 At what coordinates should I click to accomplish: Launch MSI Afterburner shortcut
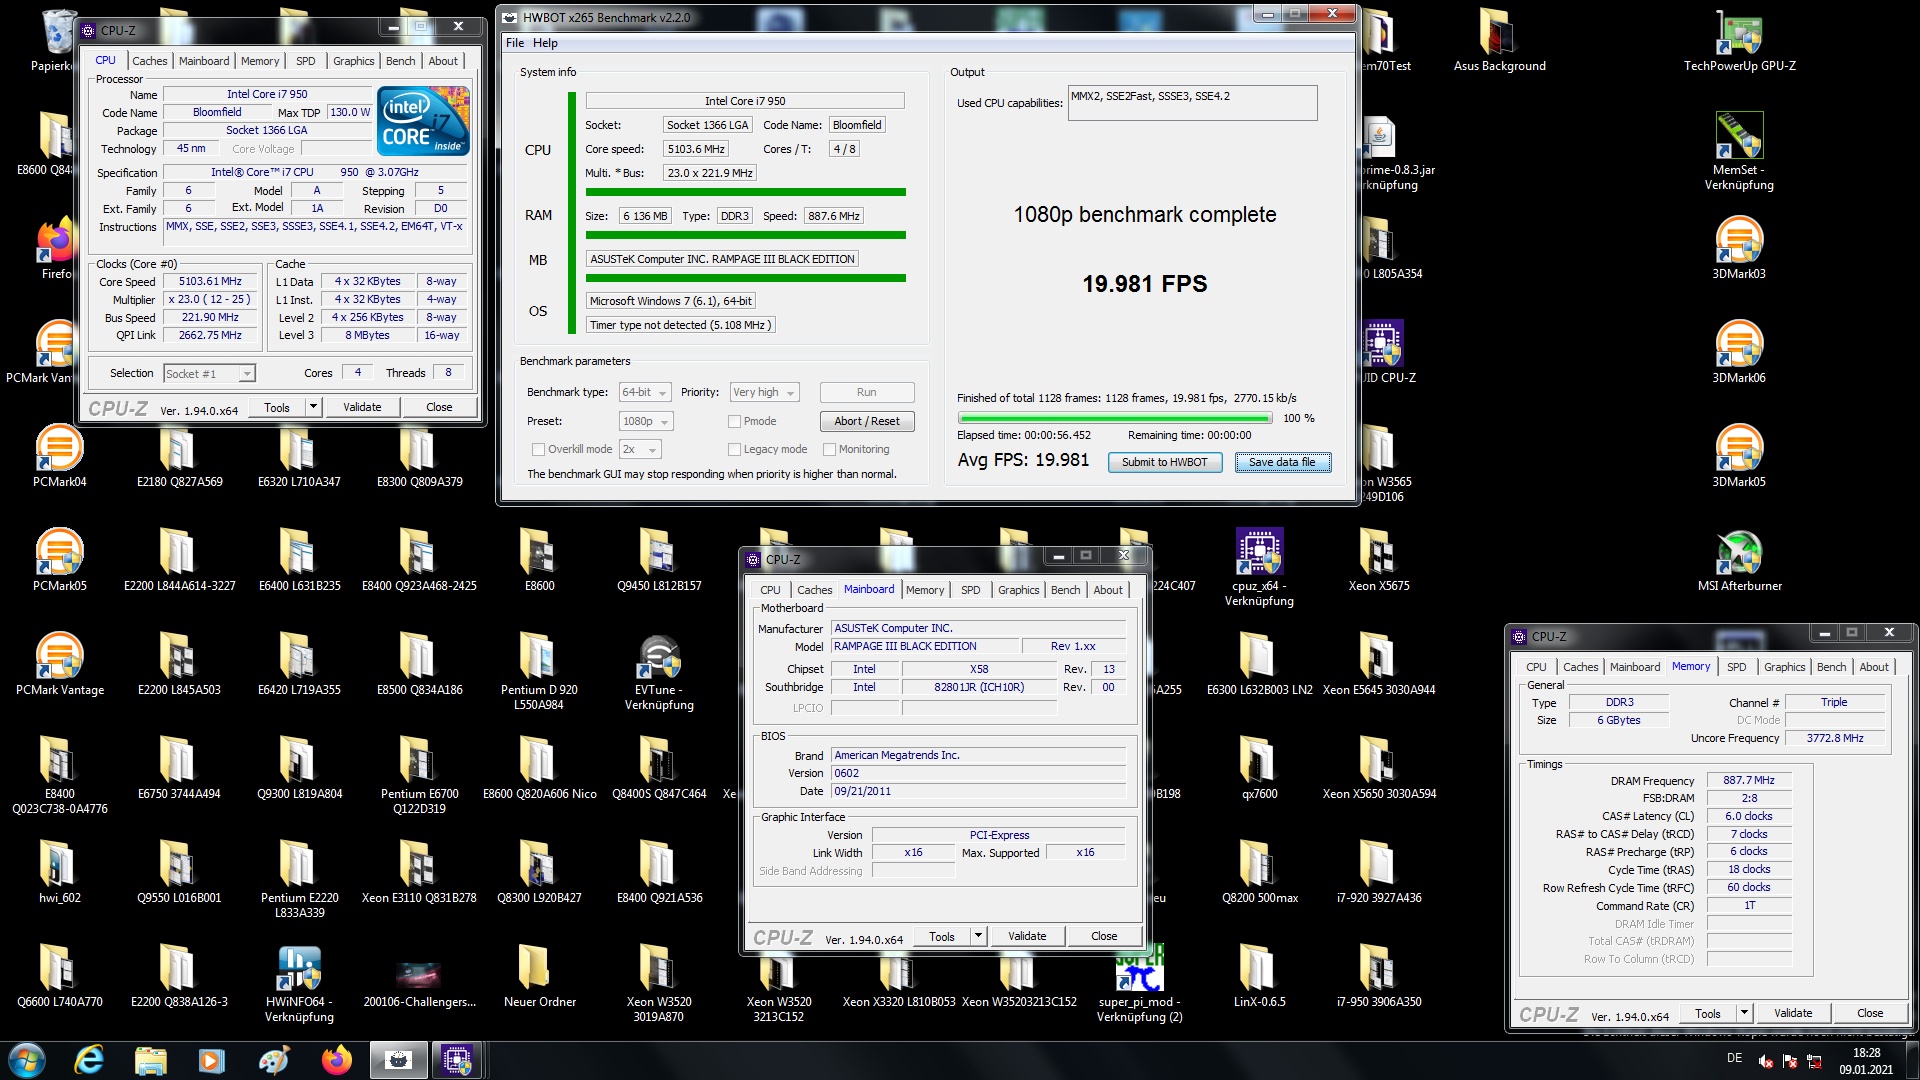click(1739, 560)
